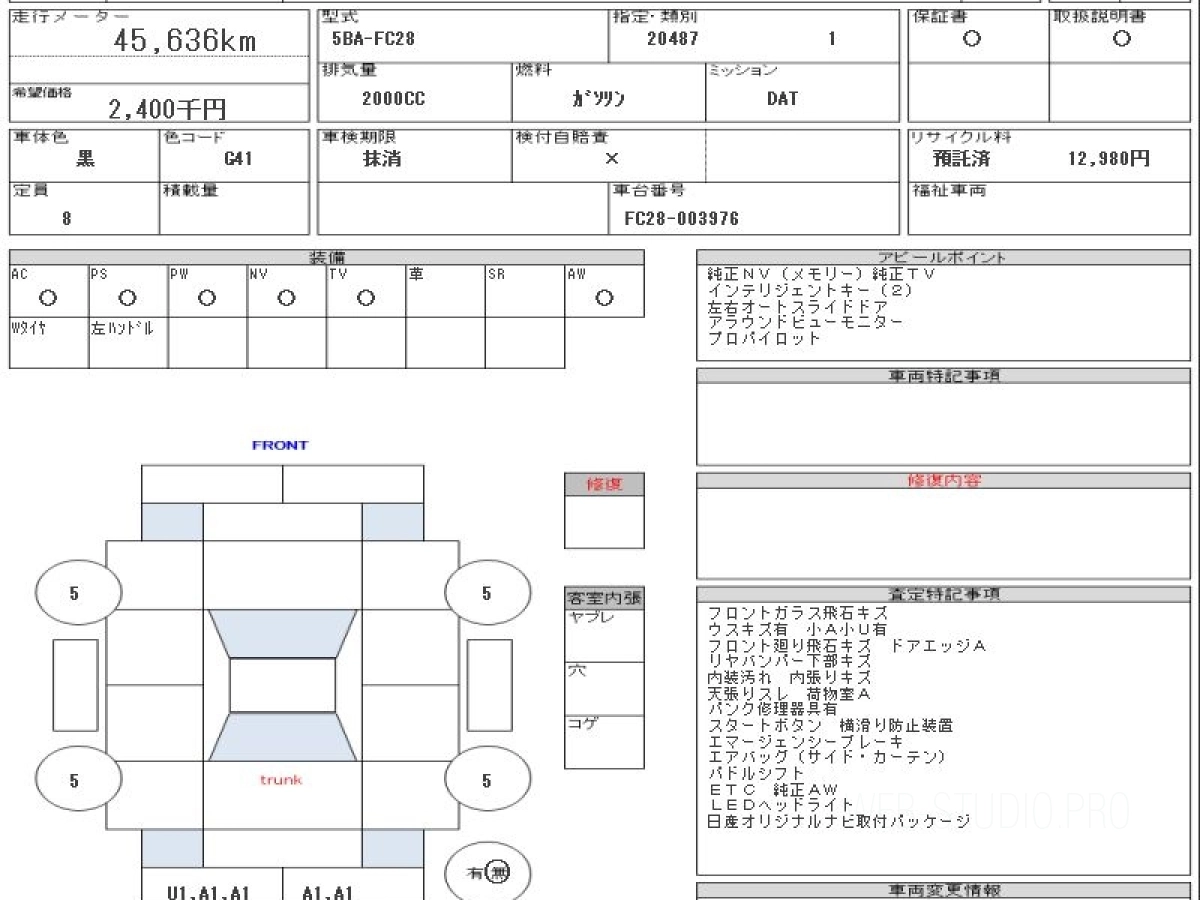Click the プロパイロット line

(764, 338)
